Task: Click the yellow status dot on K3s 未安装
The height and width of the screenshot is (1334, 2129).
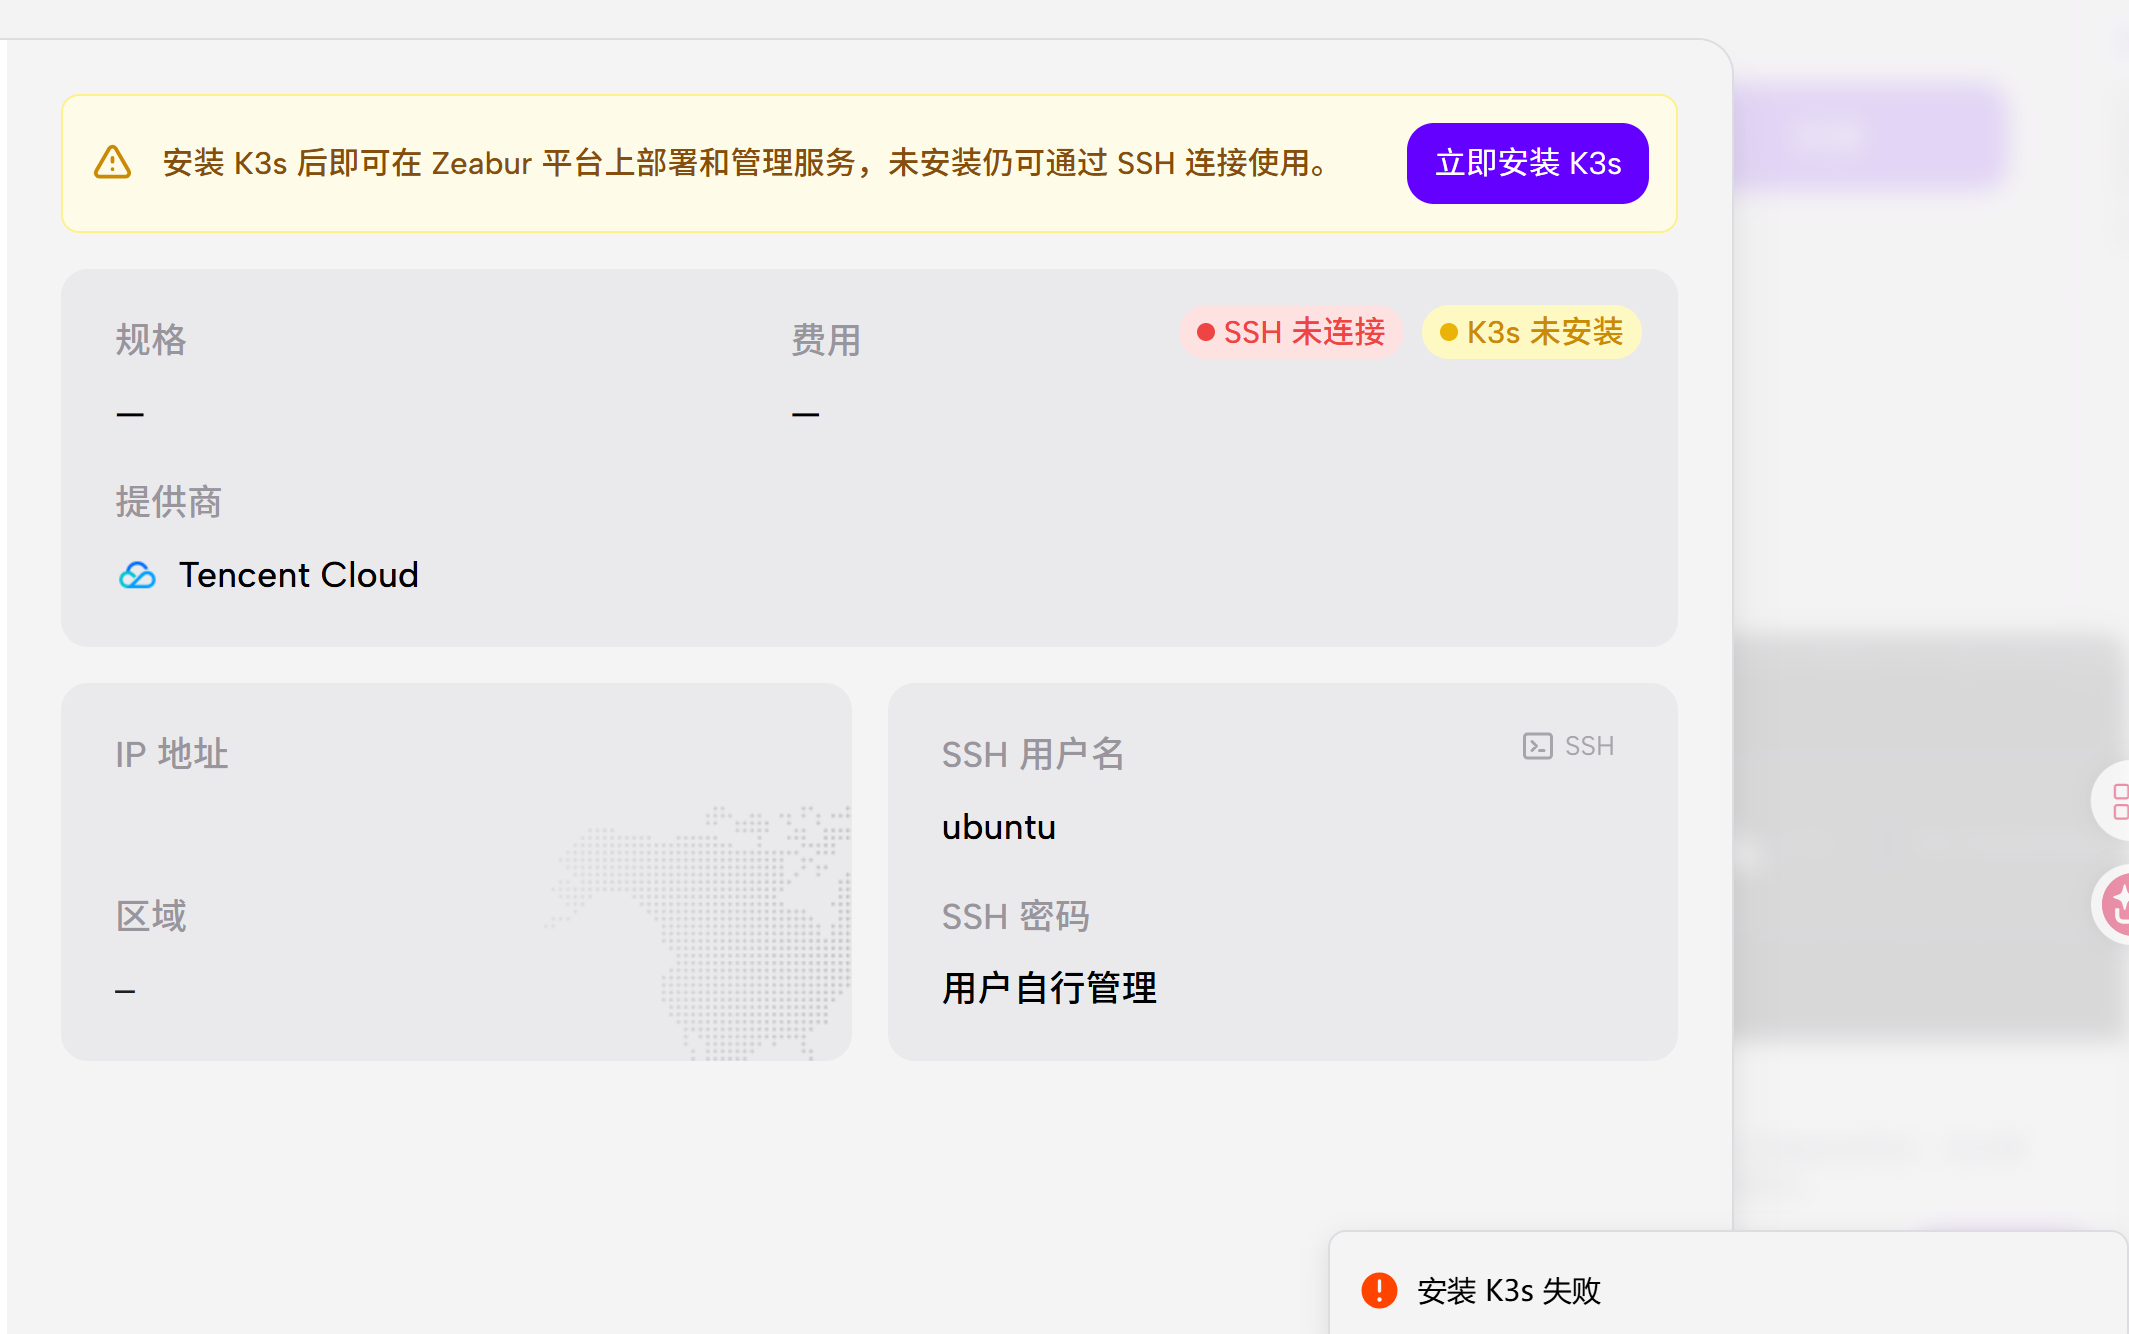Action: coord(1451,332)
